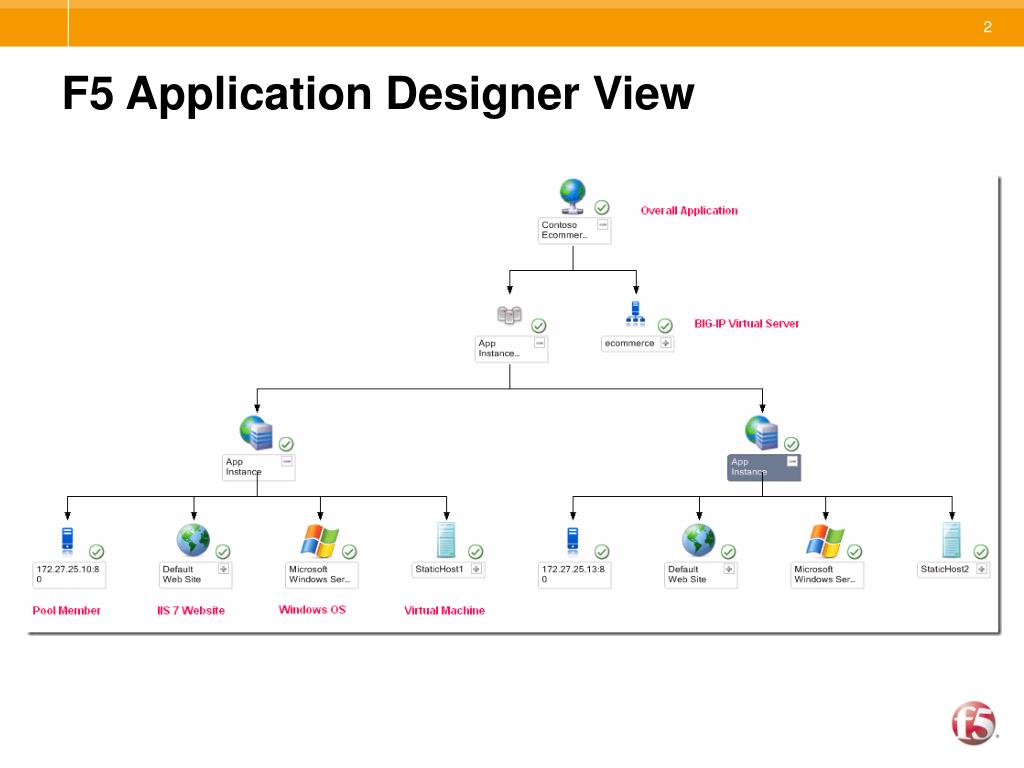Click the health check of the highlighted App Instance
1024x768 pixels.
(x=792, y=444)
